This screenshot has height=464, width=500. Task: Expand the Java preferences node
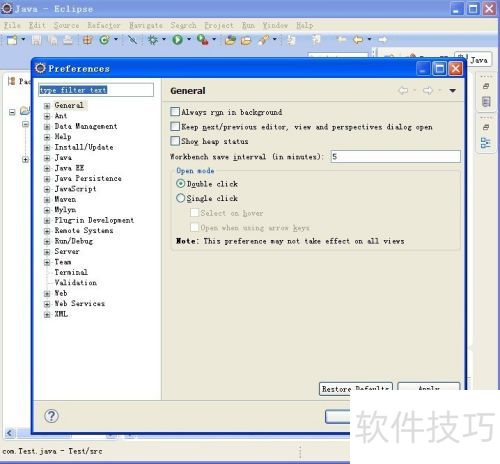click(x=47, y=158)
